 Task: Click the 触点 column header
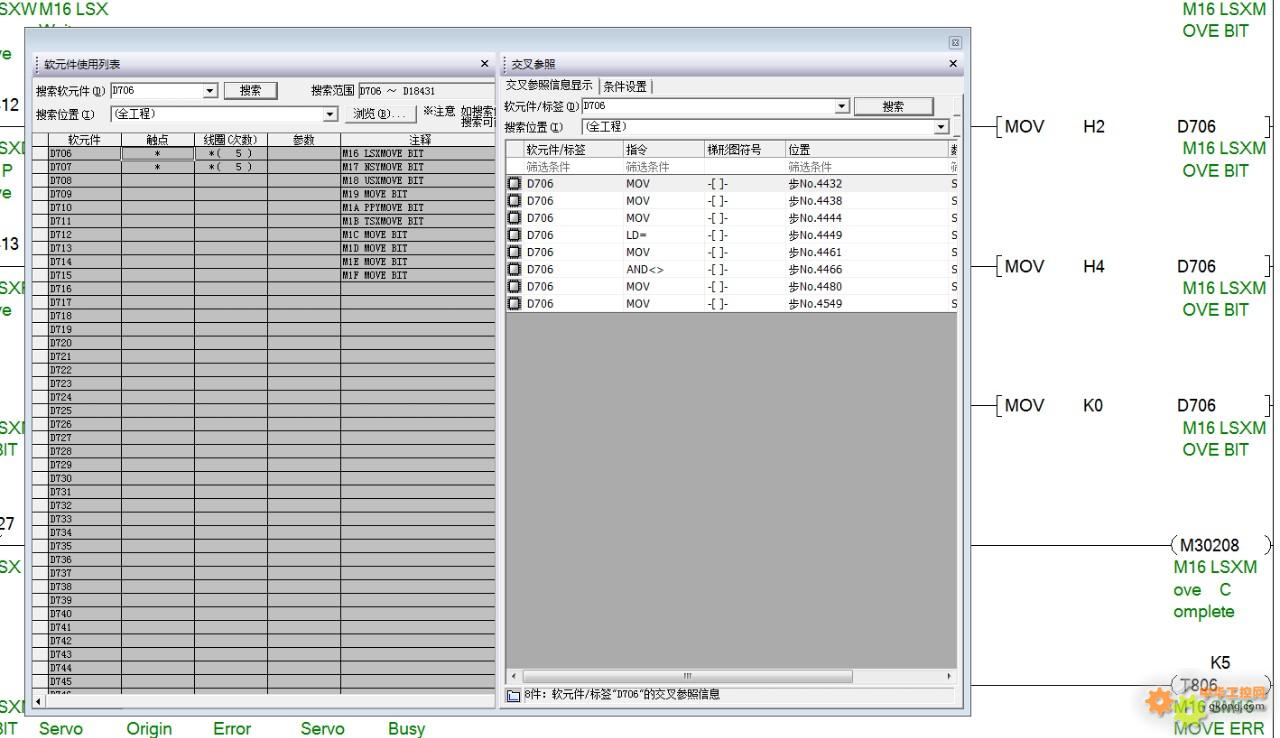[158, 141]
